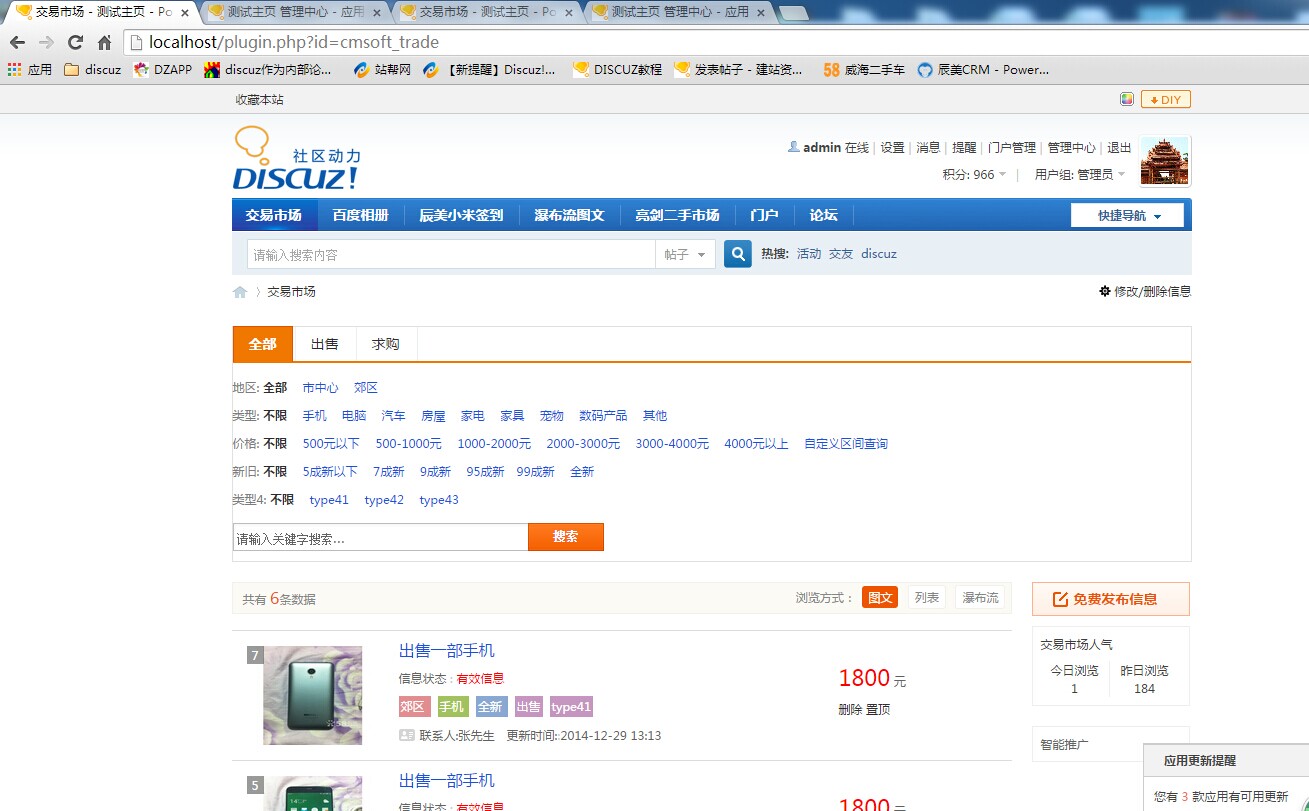Switch to the 出售 tab
Image resolution: width=1309 pixels, height=811 pixels.
coord(325,344)
